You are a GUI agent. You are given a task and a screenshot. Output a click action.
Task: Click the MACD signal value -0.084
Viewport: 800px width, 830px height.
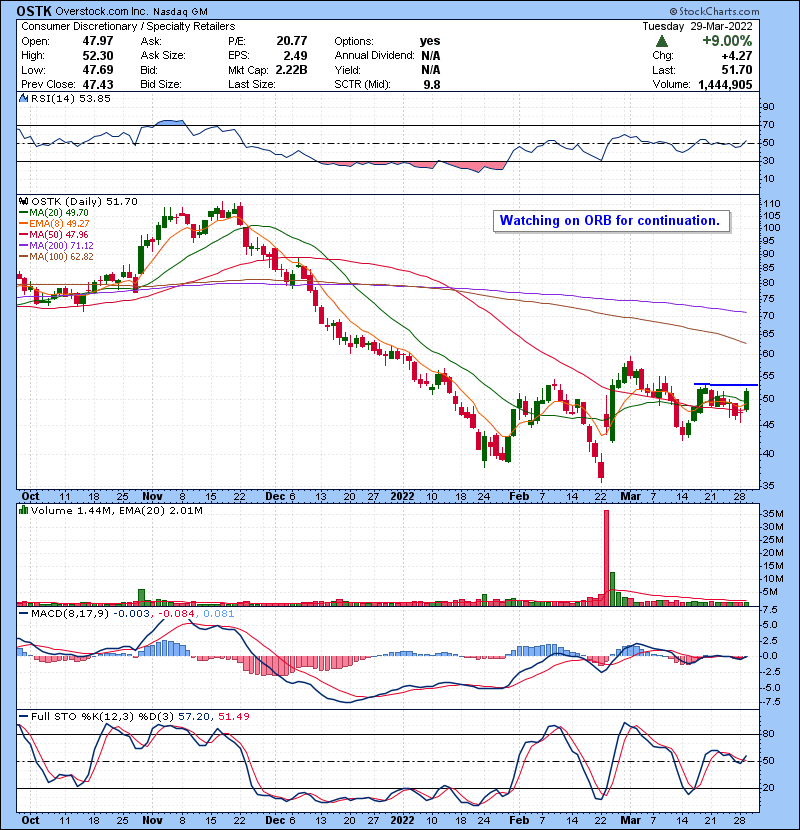pyautogui.click(x=177, y=614)
